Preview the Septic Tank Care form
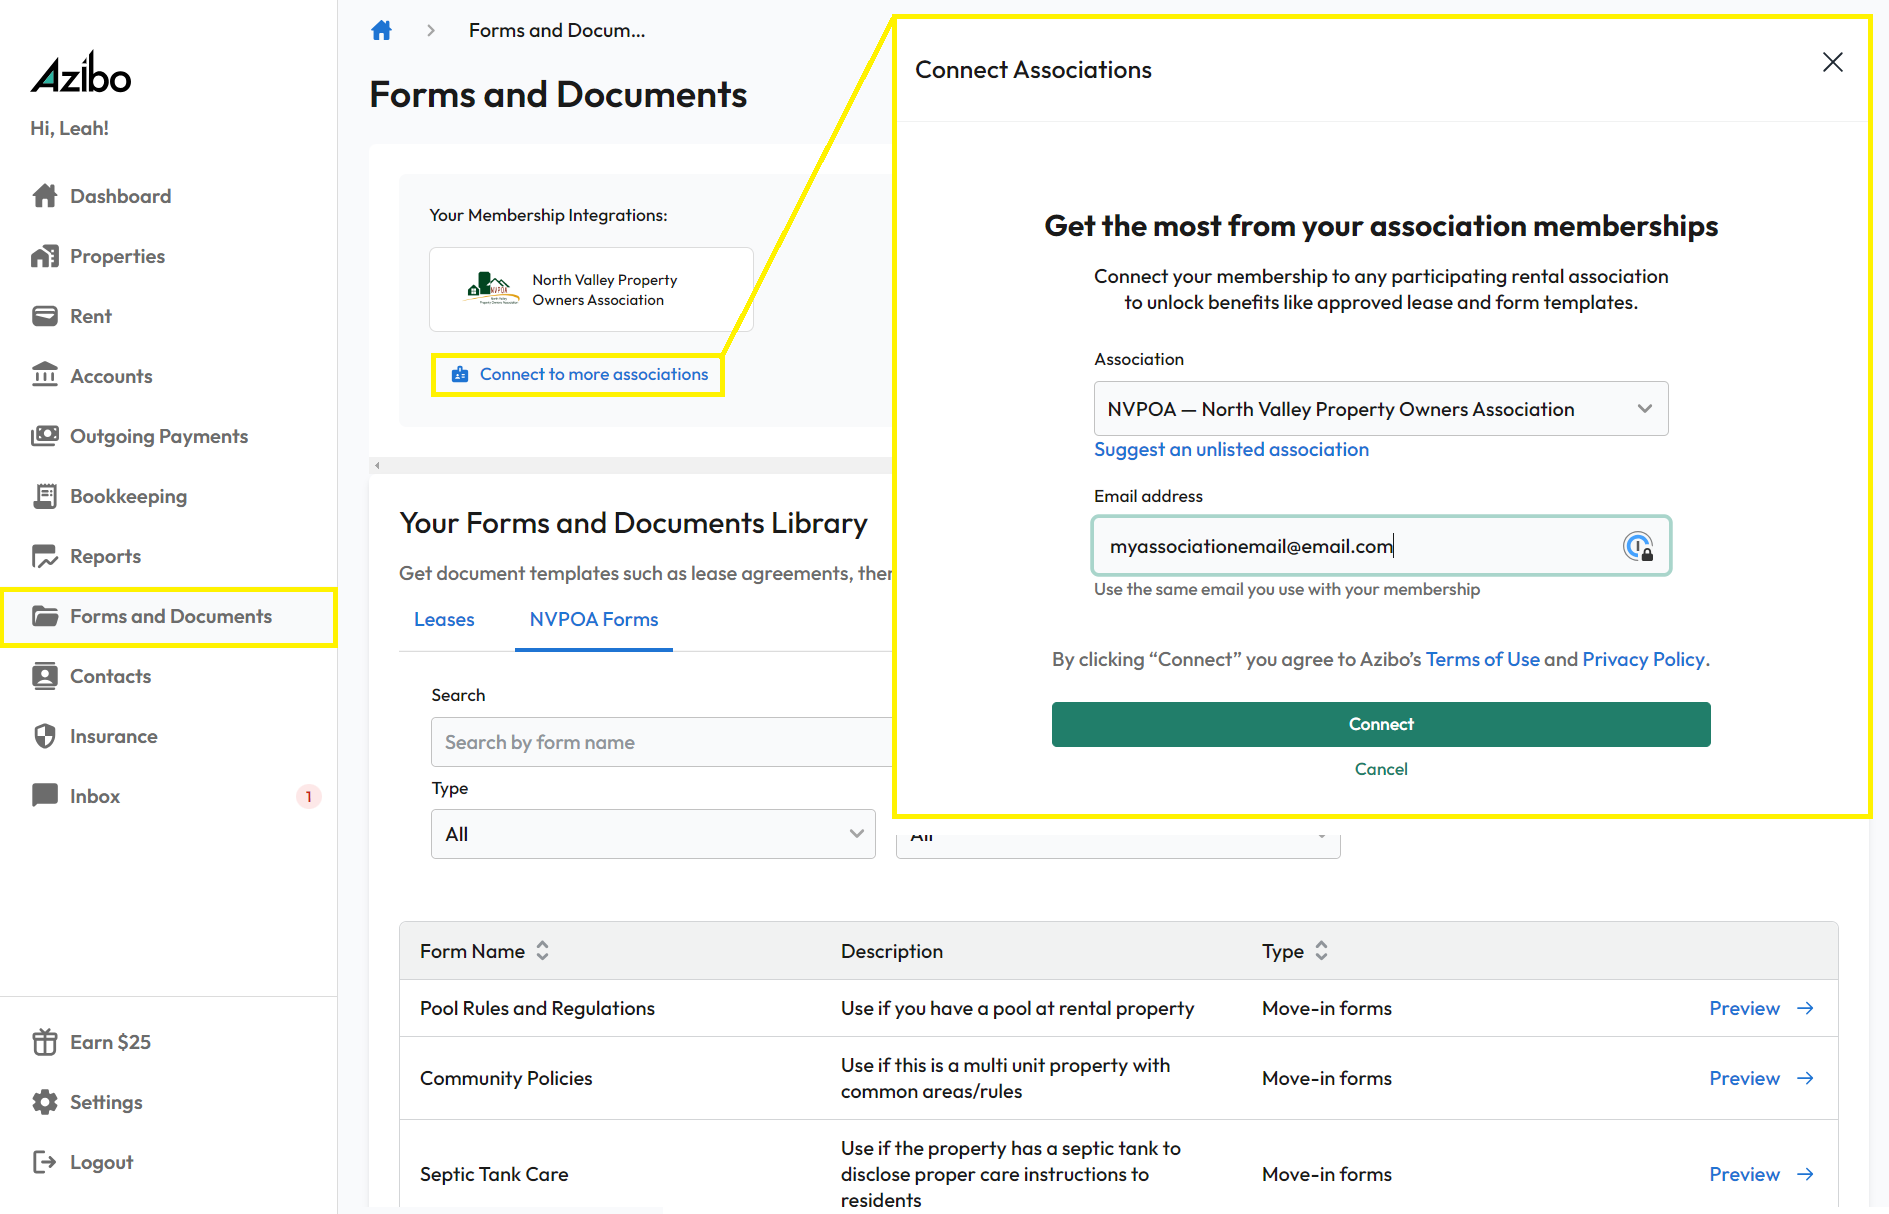The height and width of the screenshot is (1214, 1889). [x=1744, y=1174]
